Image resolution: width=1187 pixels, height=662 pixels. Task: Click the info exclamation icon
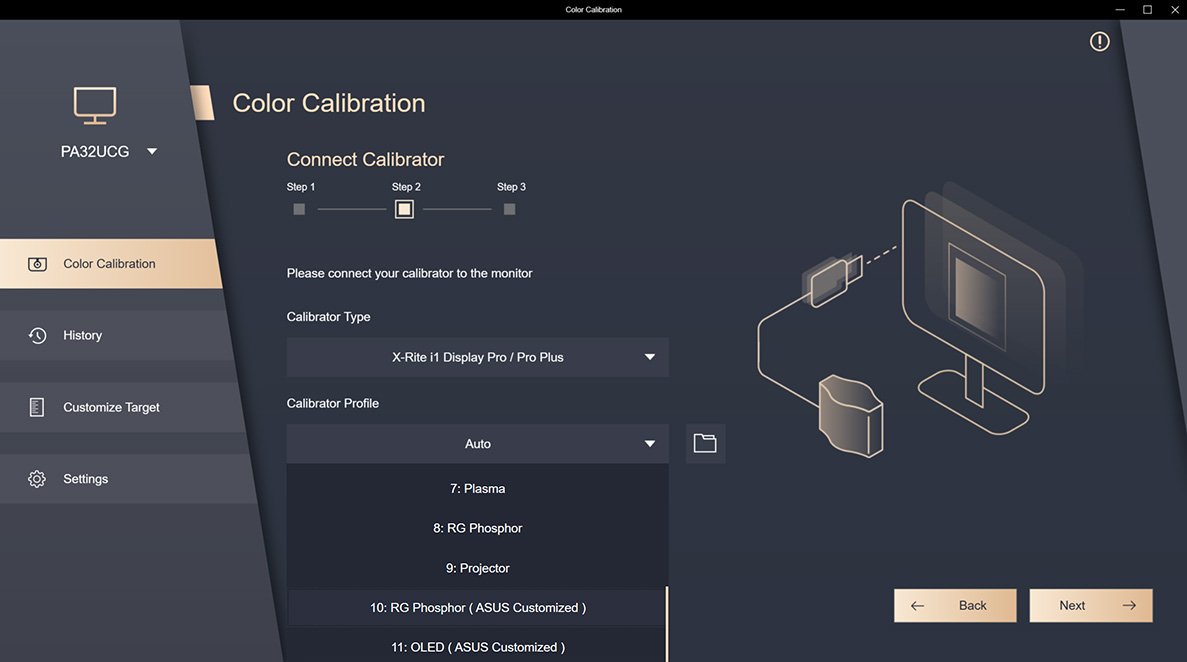pos(1099,42)
